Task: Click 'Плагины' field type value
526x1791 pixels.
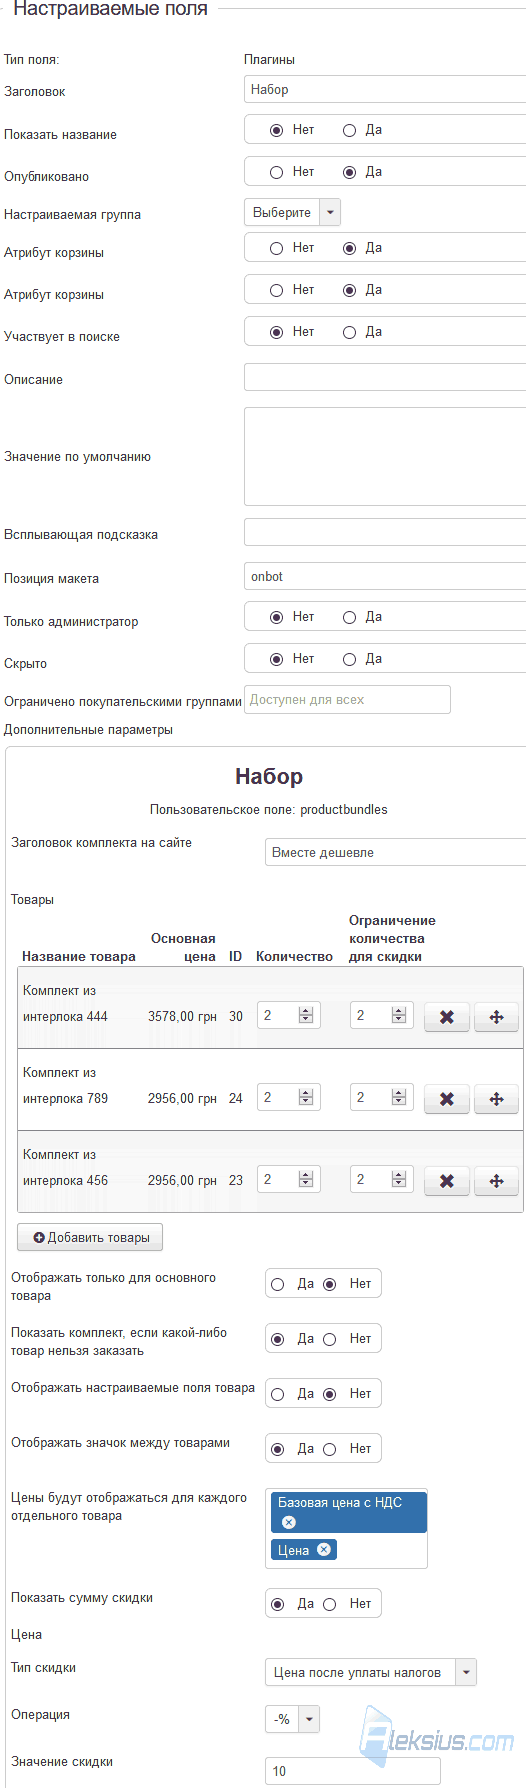Action: tap(269, 59)
